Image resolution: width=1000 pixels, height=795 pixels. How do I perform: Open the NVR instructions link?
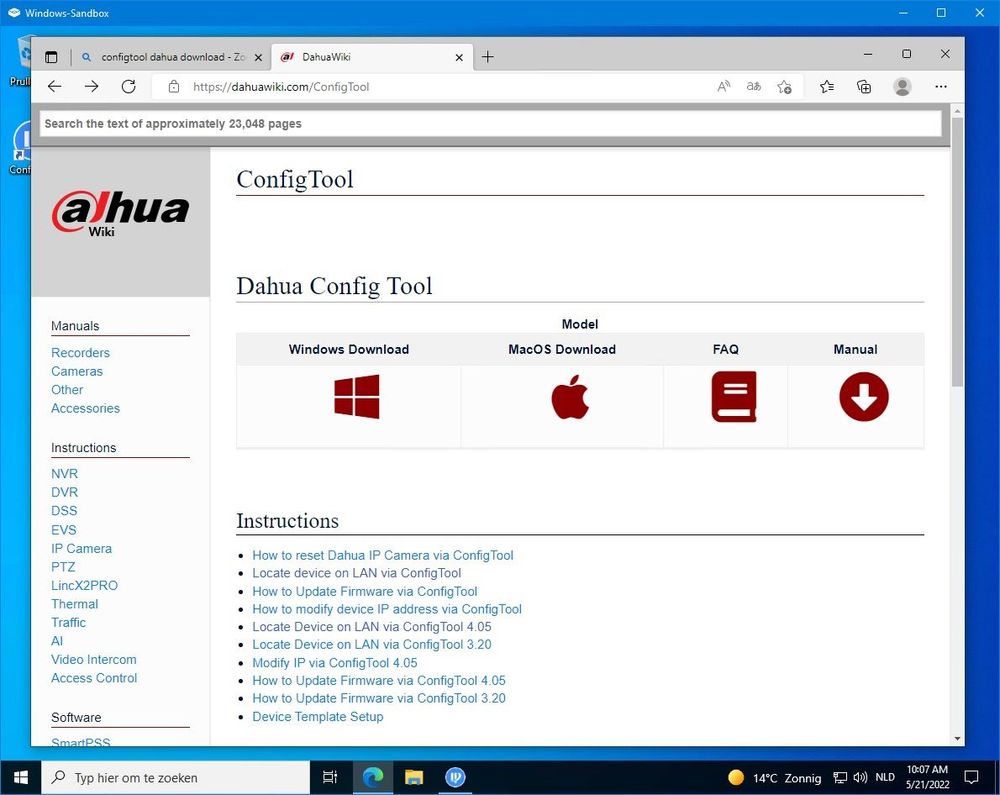point(64,474)
